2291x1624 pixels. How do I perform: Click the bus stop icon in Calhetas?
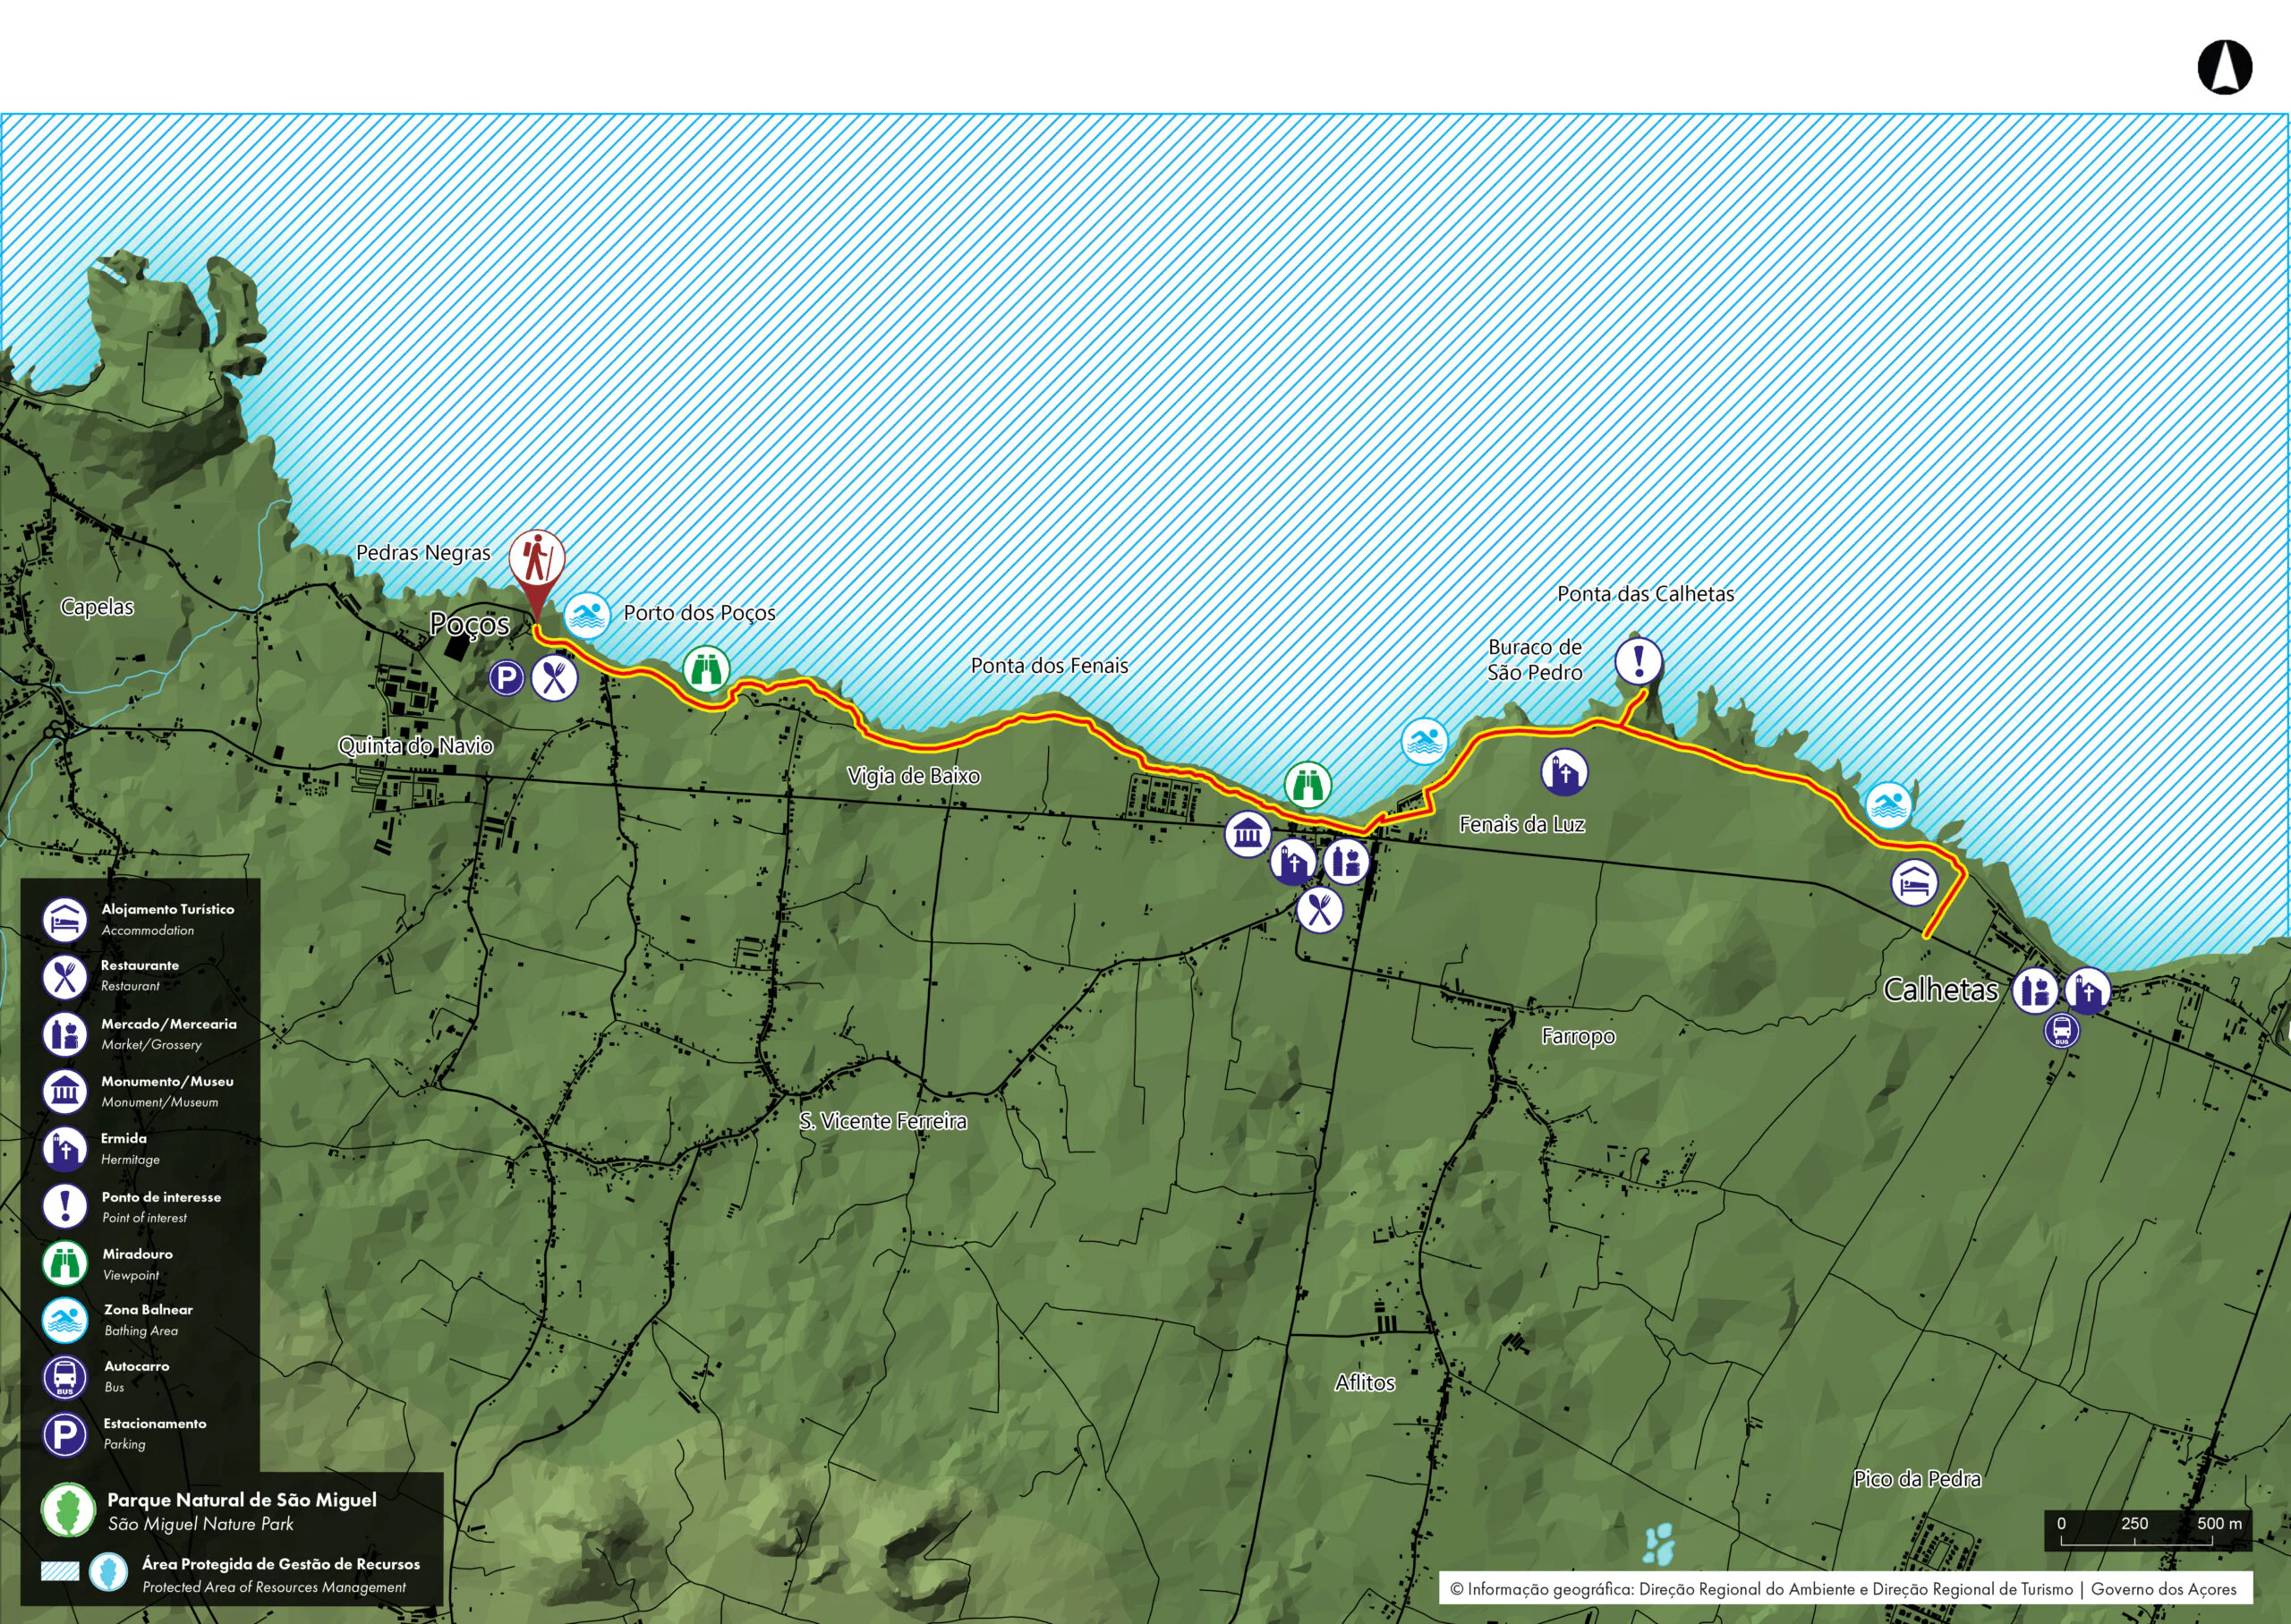click(x=2061, y=1030)
